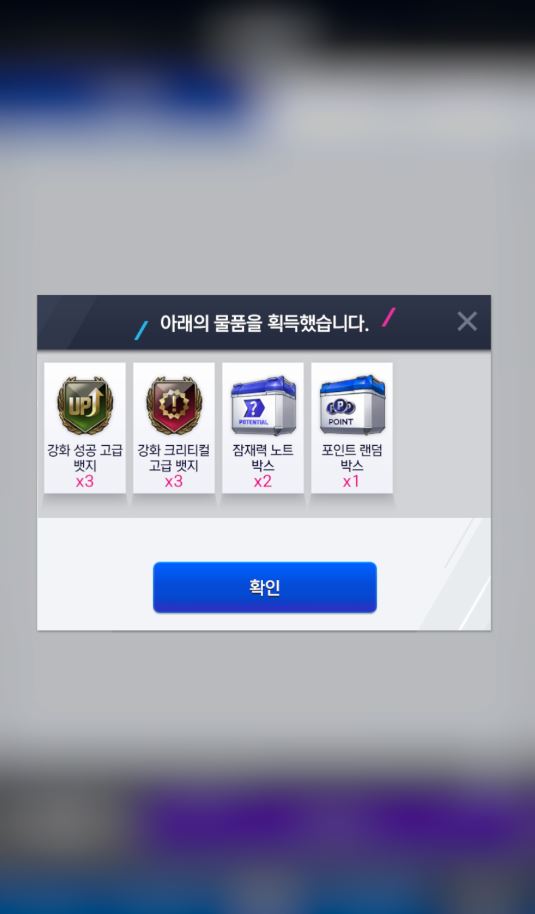This screenshot has width=535, height=914.
Task: Tap the red critical enhancement badge icon
Action: pos(174,405)
